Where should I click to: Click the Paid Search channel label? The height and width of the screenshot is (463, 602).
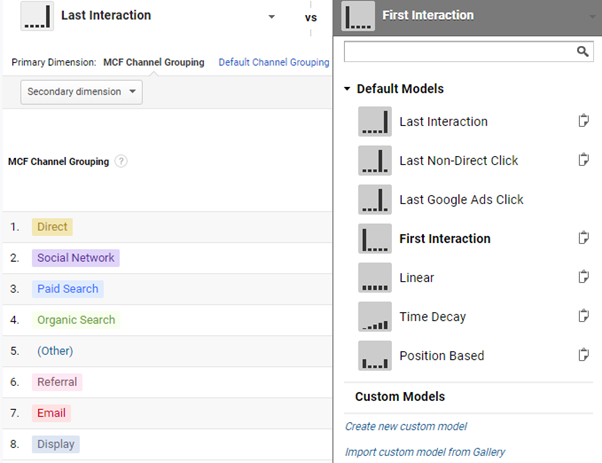tap(67, 289)
